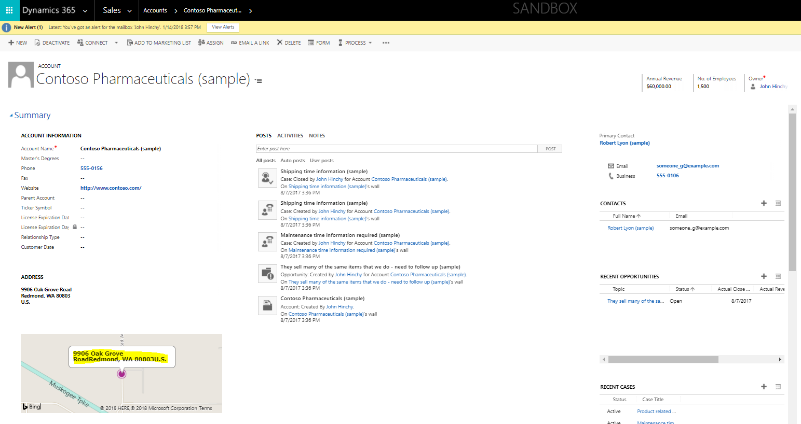The height and width of the screenshot is (424, 801).
Task: Switch to the ACTIVITIES tab
Action: 290,136
